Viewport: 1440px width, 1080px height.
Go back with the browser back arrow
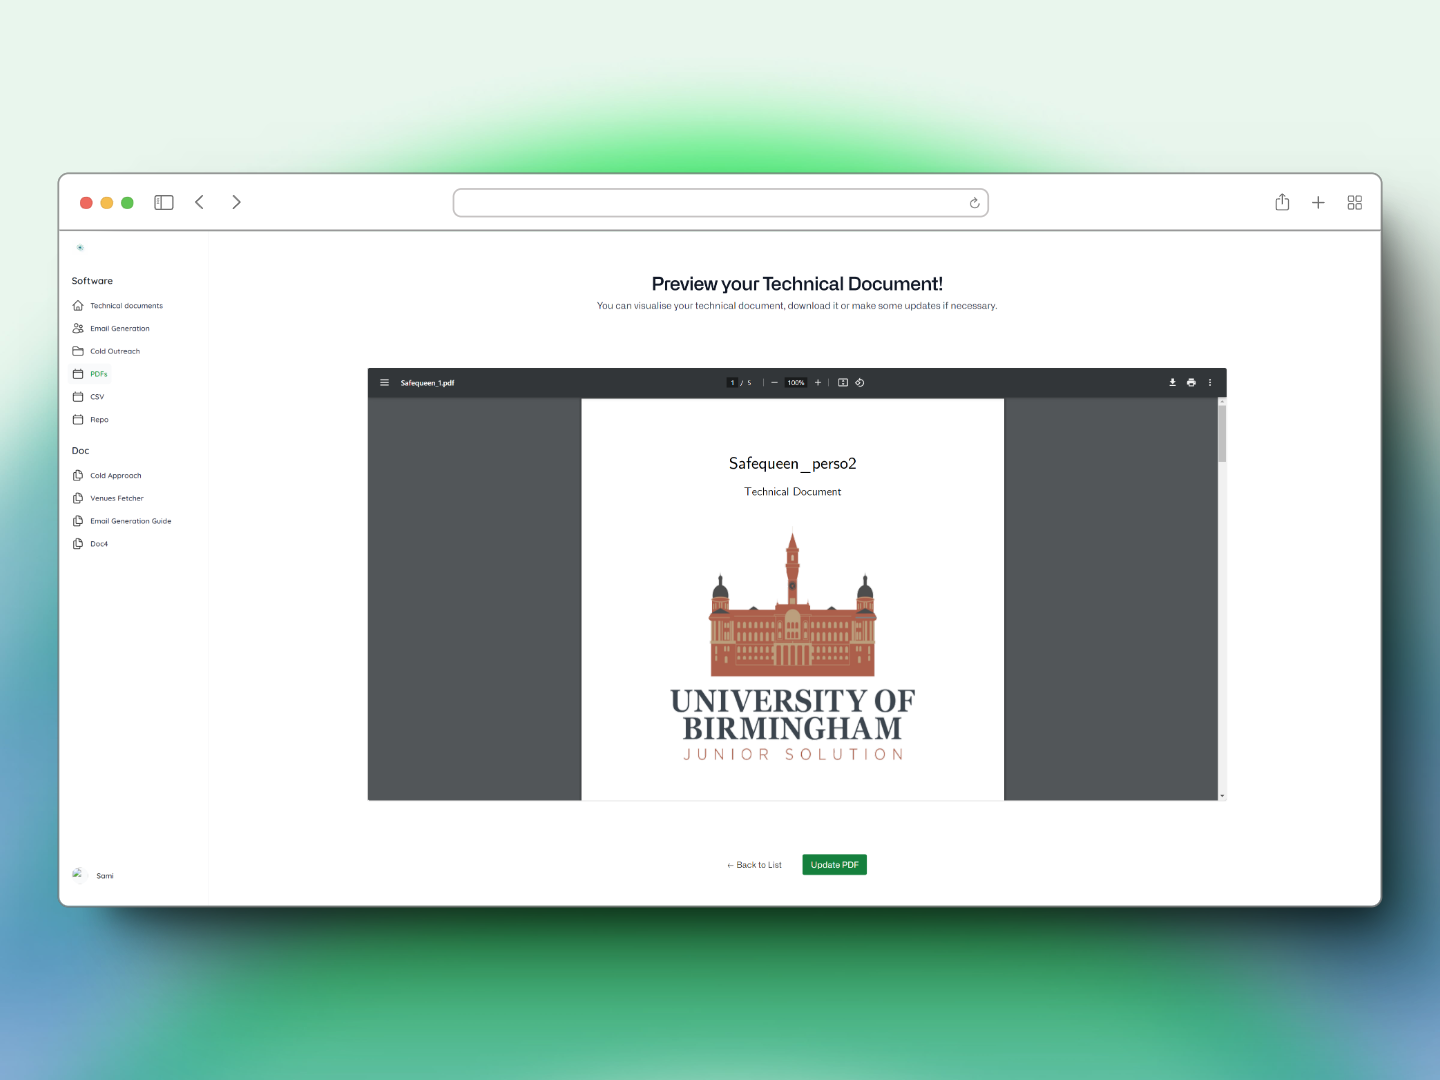click(x=200, y=202)
